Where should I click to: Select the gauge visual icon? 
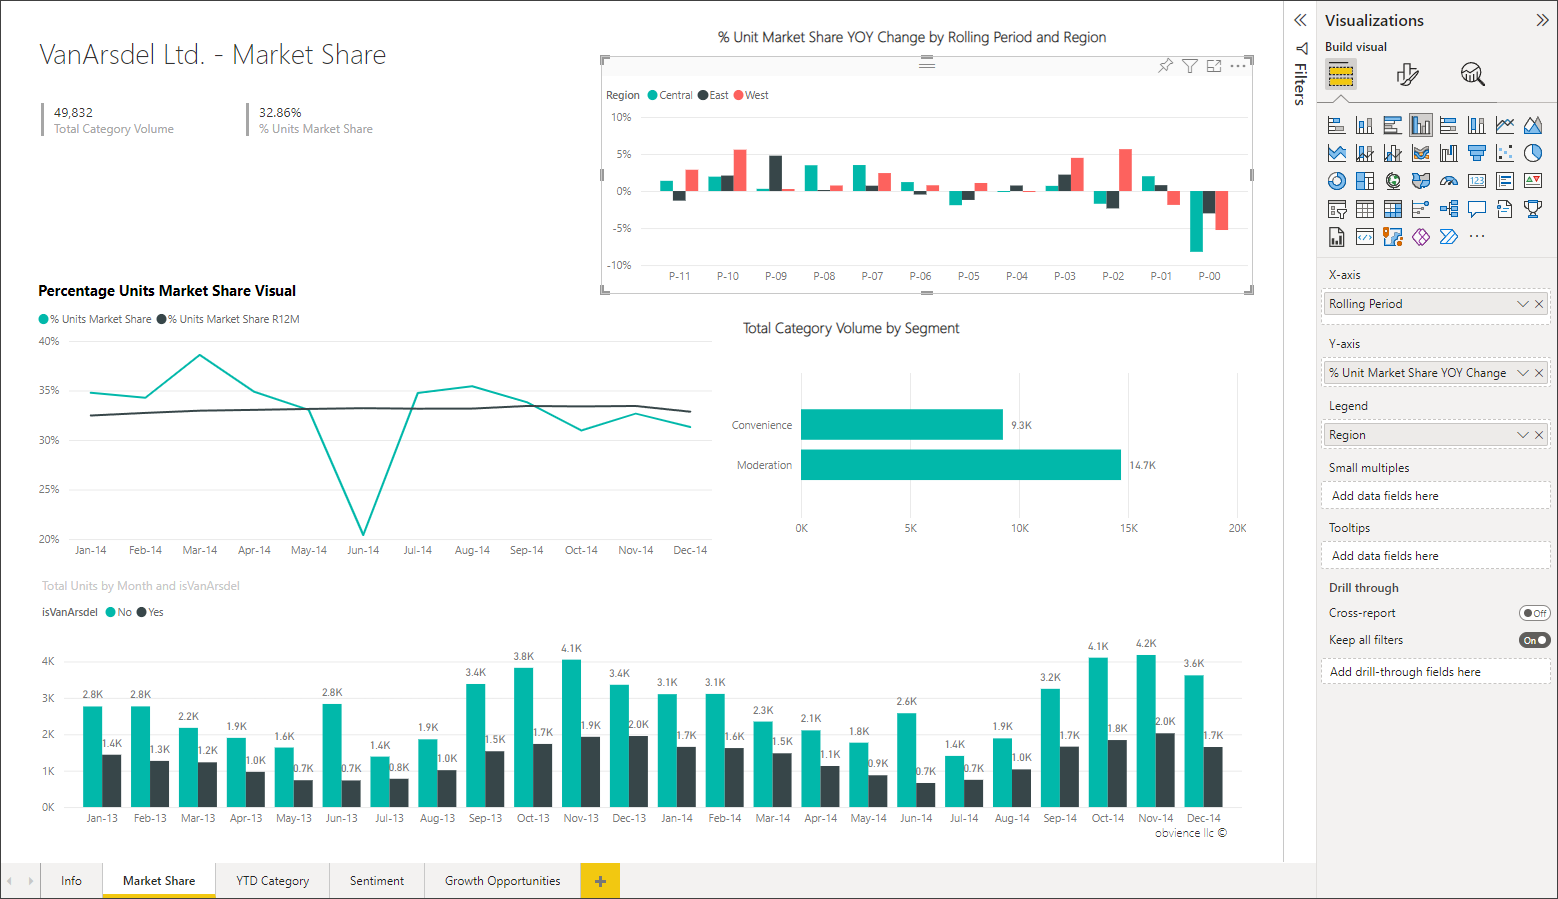coord(1448,181)
